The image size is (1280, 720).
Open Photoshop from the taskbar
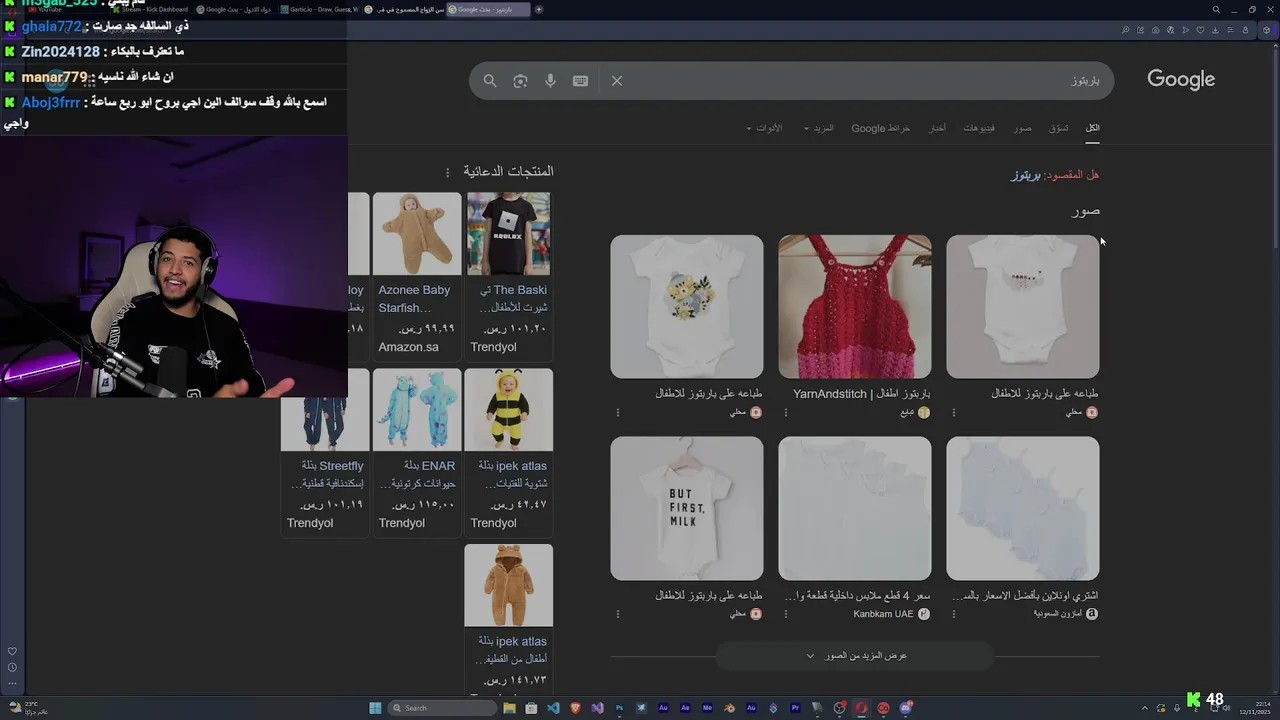click(619, 708)
